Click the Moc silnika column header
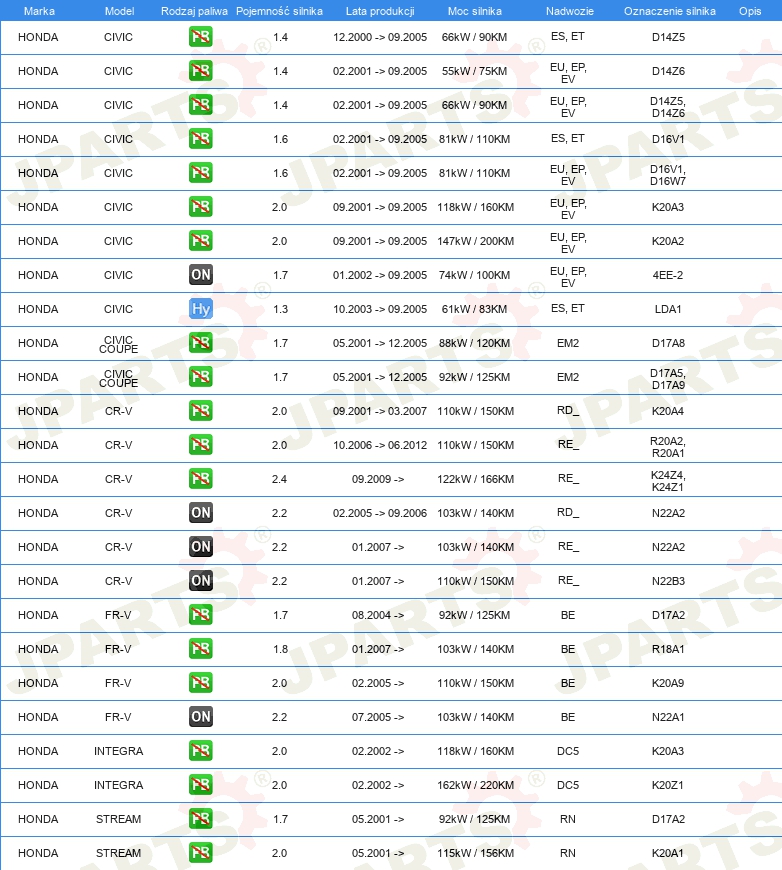Screen dimensions: 782x870 (x=475, y=11)
